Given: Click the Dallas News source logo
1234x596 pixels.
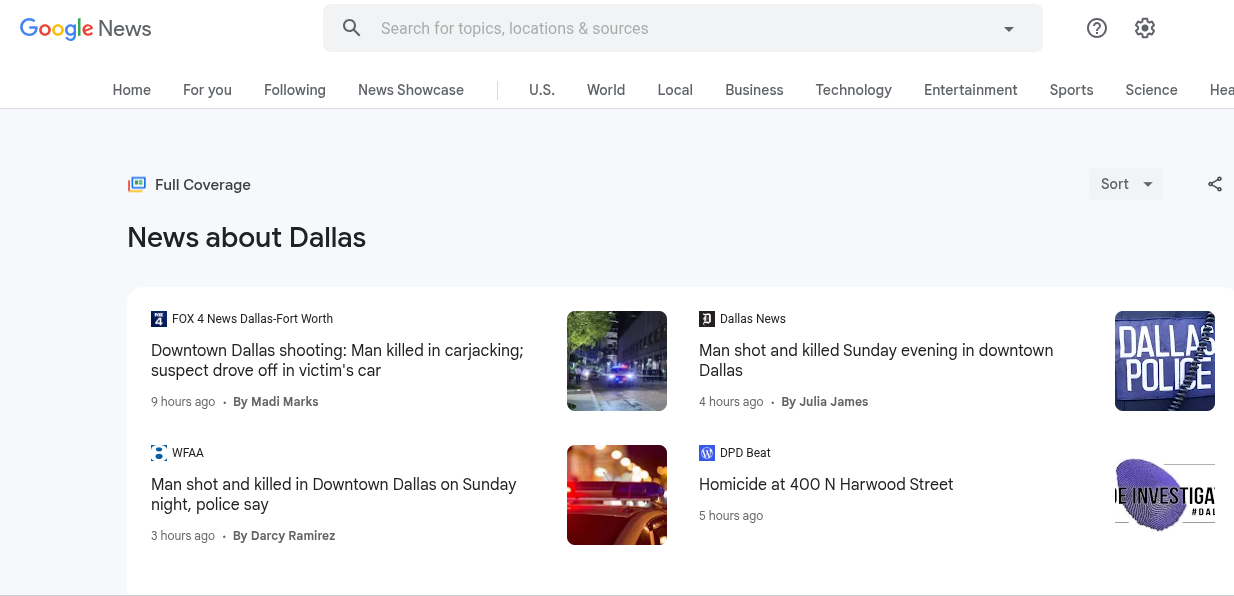Looking at the screenshot, I should 706,319.
